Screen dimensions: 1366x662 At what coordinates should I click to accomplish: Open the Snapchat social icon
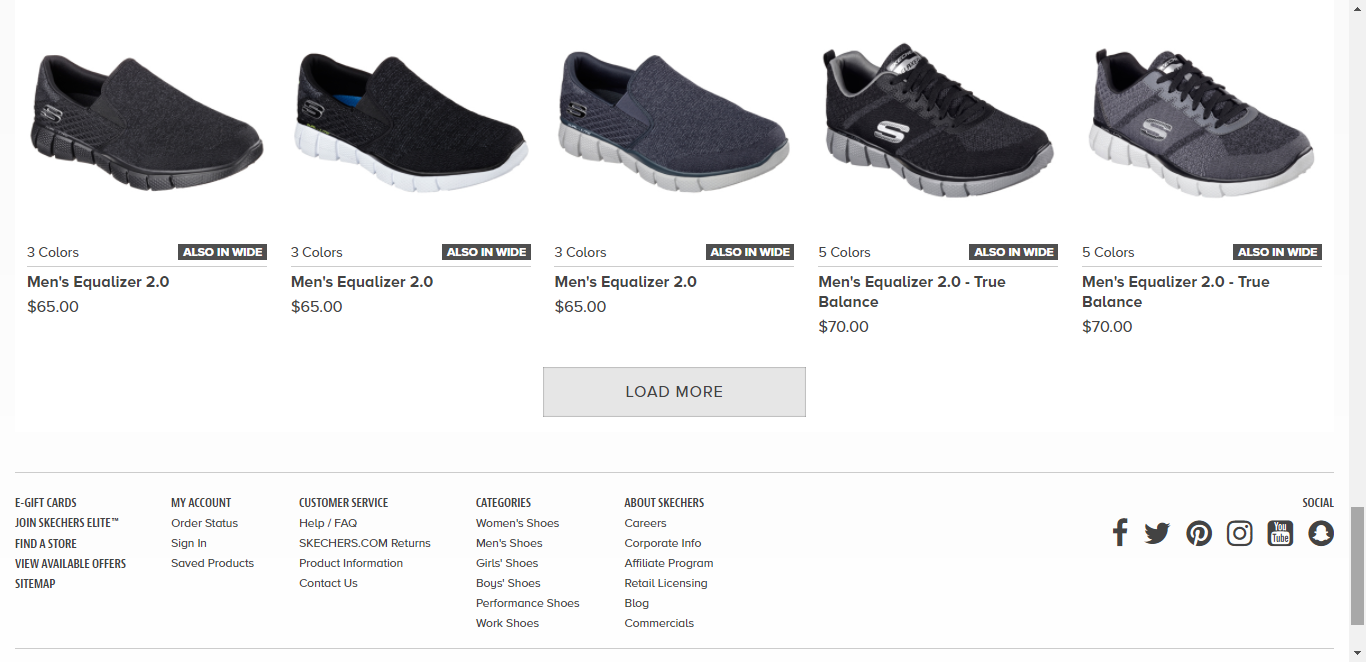click(x=1321, y=533)
